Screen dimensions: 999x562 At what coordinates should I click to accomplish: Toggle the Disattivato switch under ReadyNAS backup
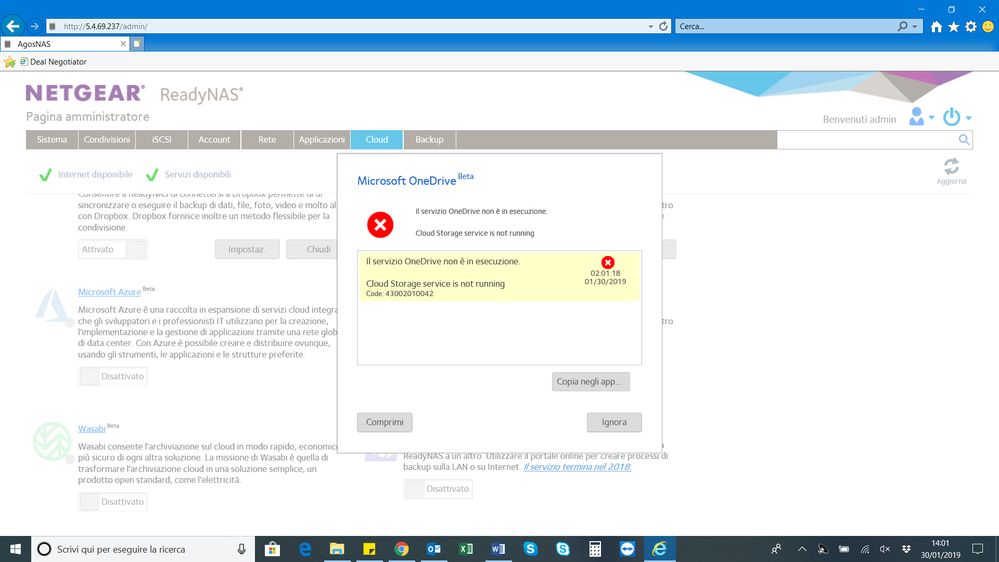coord(438,489)
